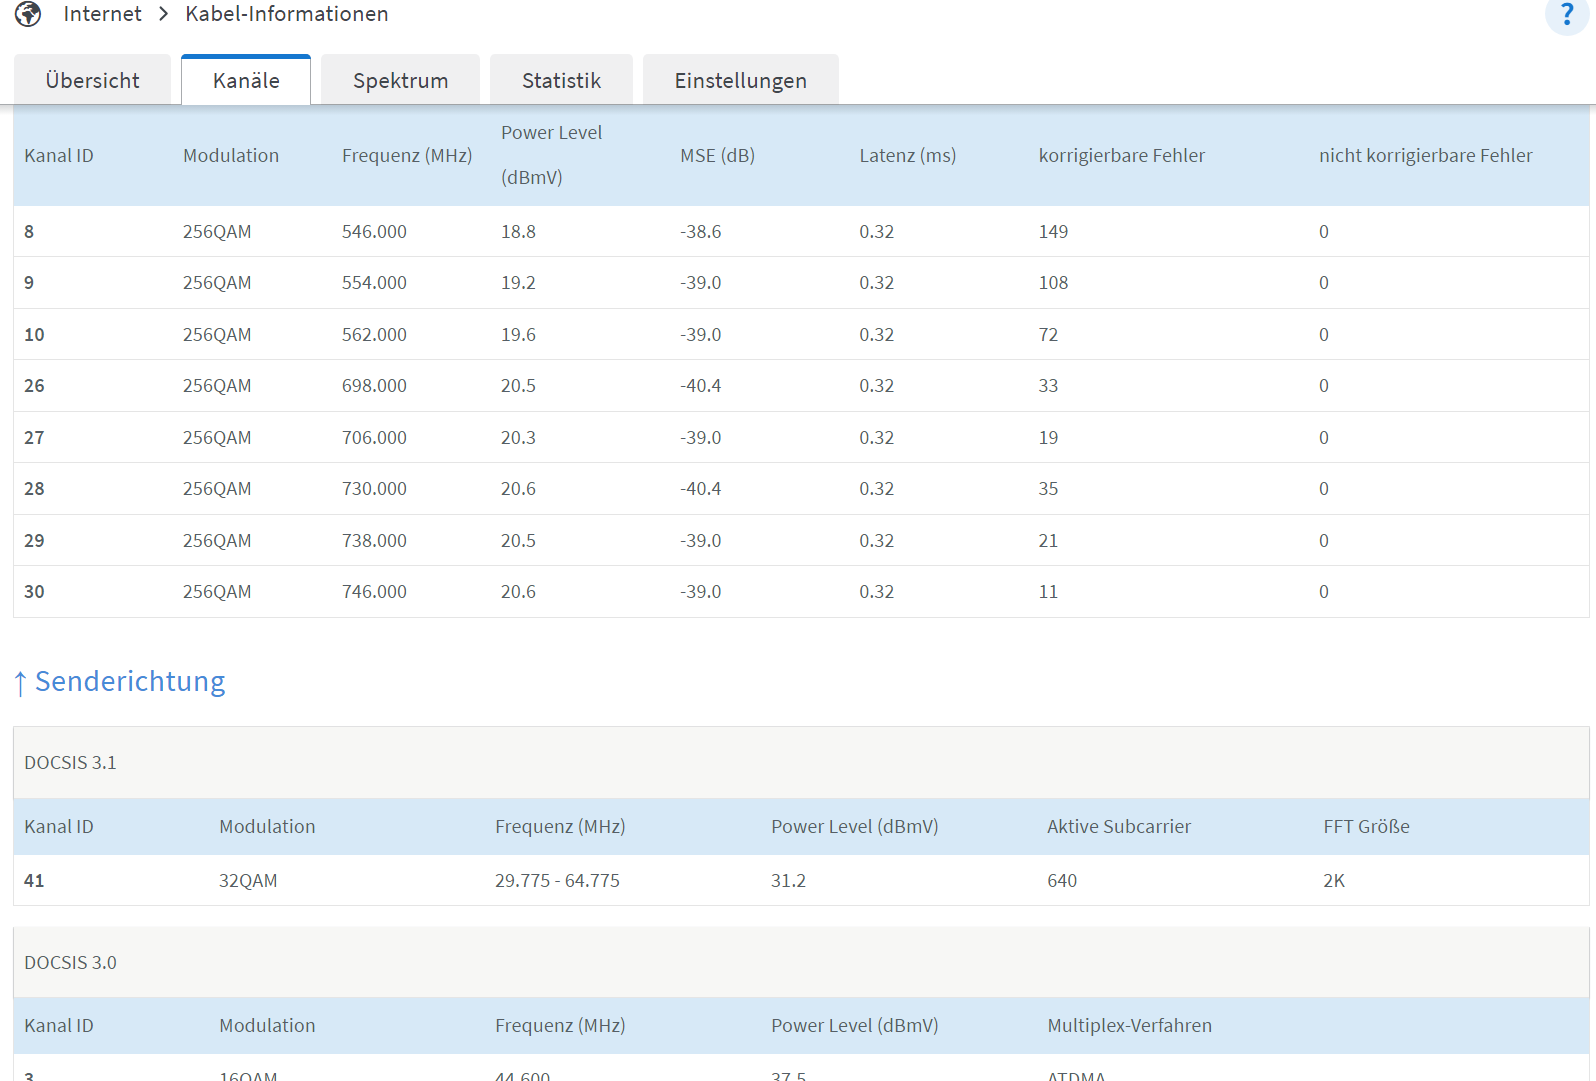Open the Statistik tab
This screenshot has width=1596, height=1081.
point(561,80)
